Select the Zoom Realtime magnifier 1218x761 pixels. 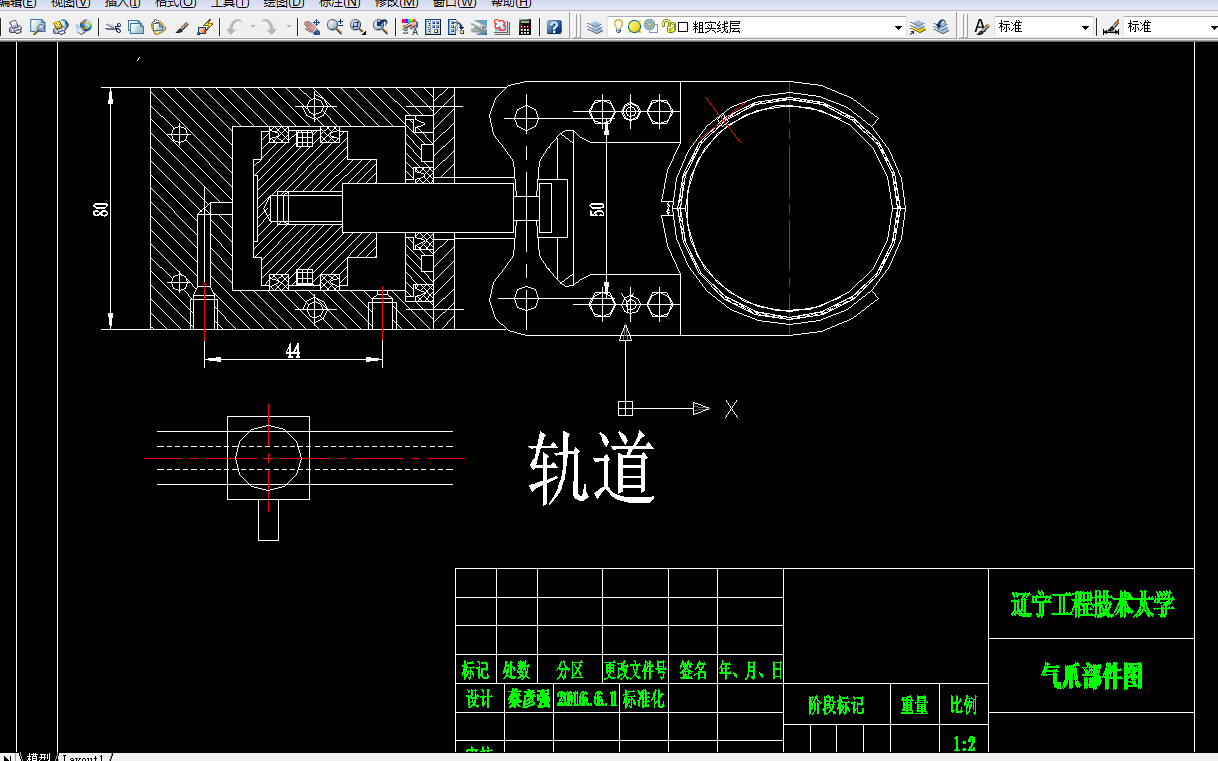coord(334,27)
